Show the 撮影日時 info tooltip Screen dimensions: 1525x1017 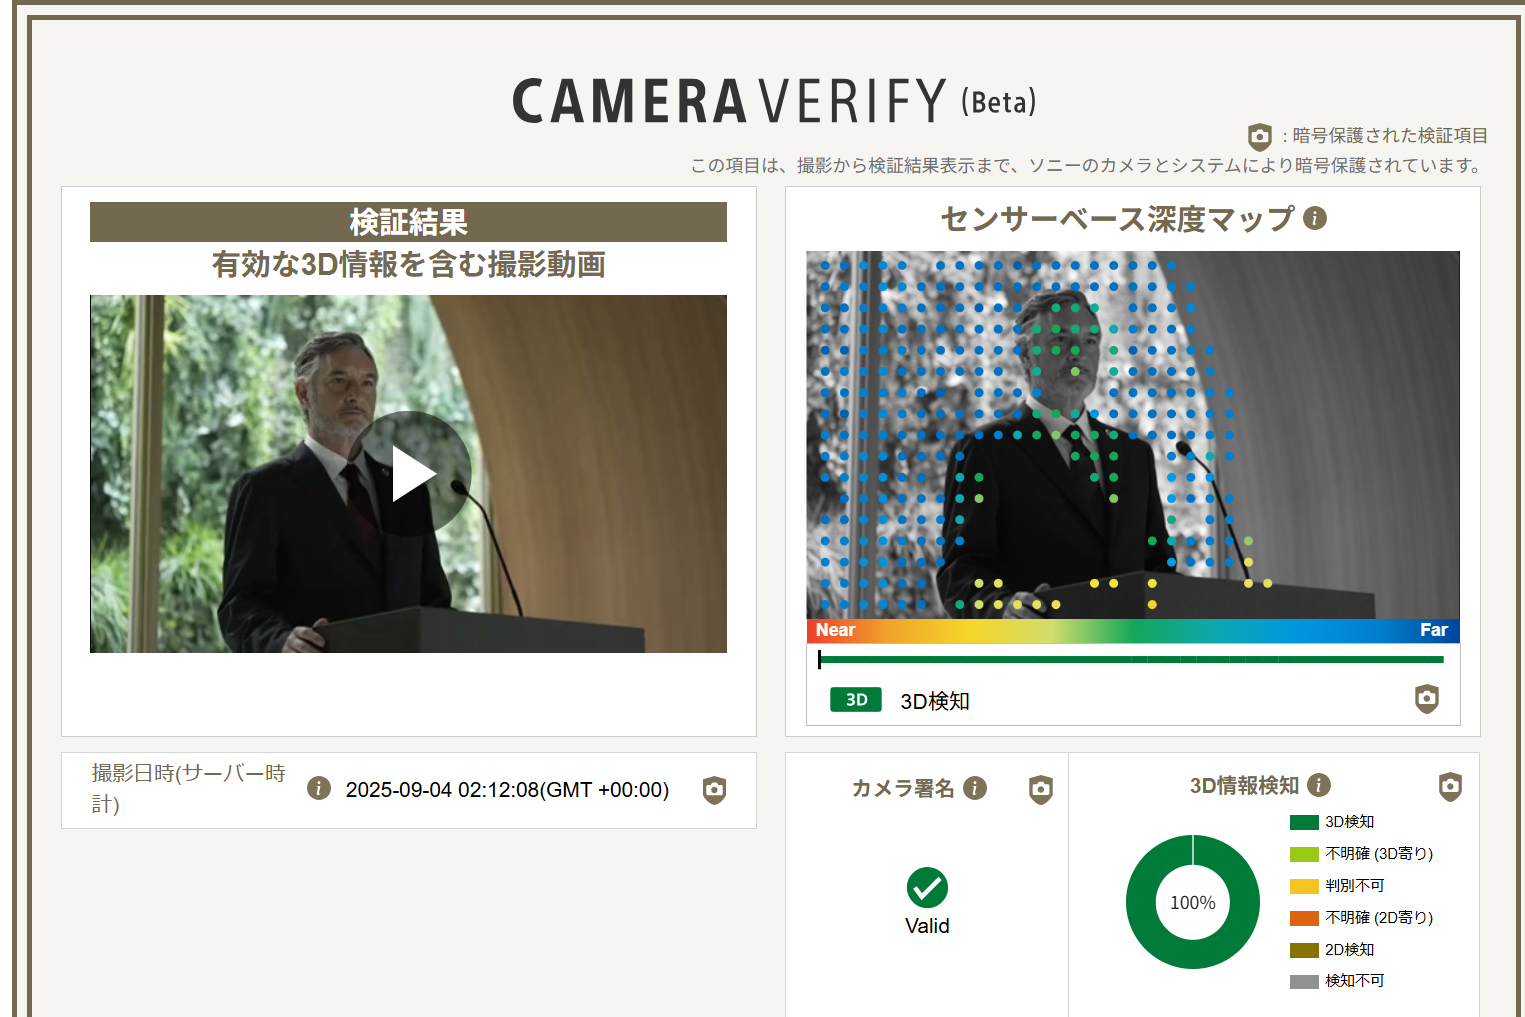point(319,789)
